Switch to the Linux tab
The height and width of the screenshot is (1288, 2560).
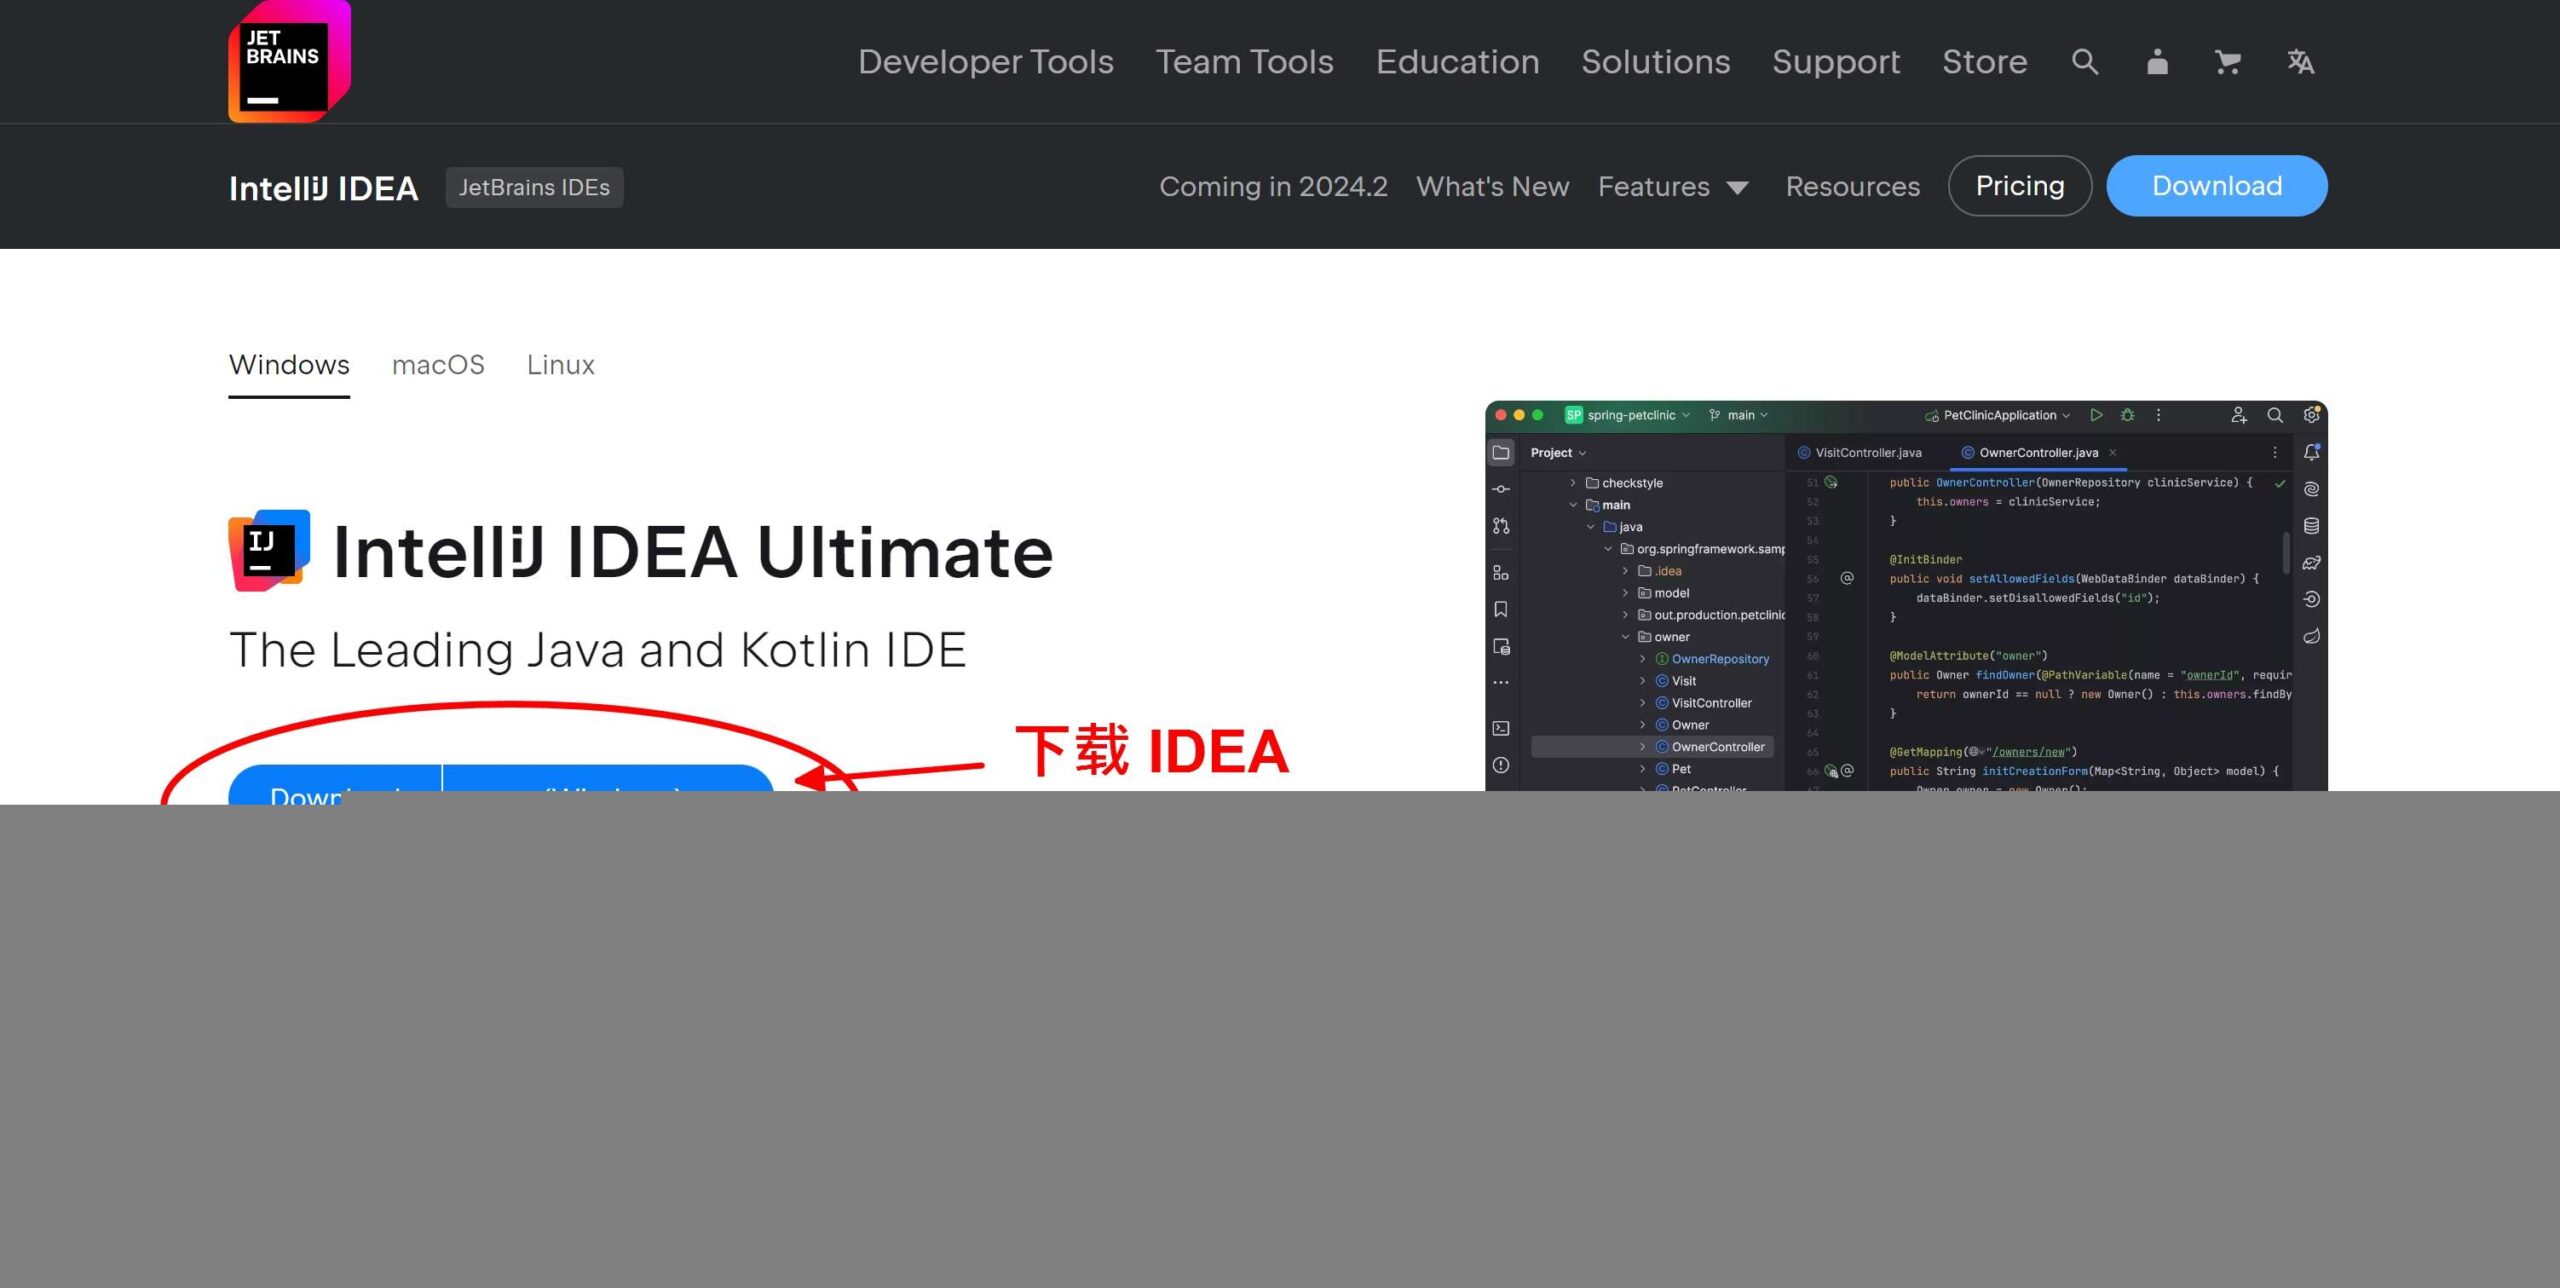pyautogui.click(x=560, y=365)
